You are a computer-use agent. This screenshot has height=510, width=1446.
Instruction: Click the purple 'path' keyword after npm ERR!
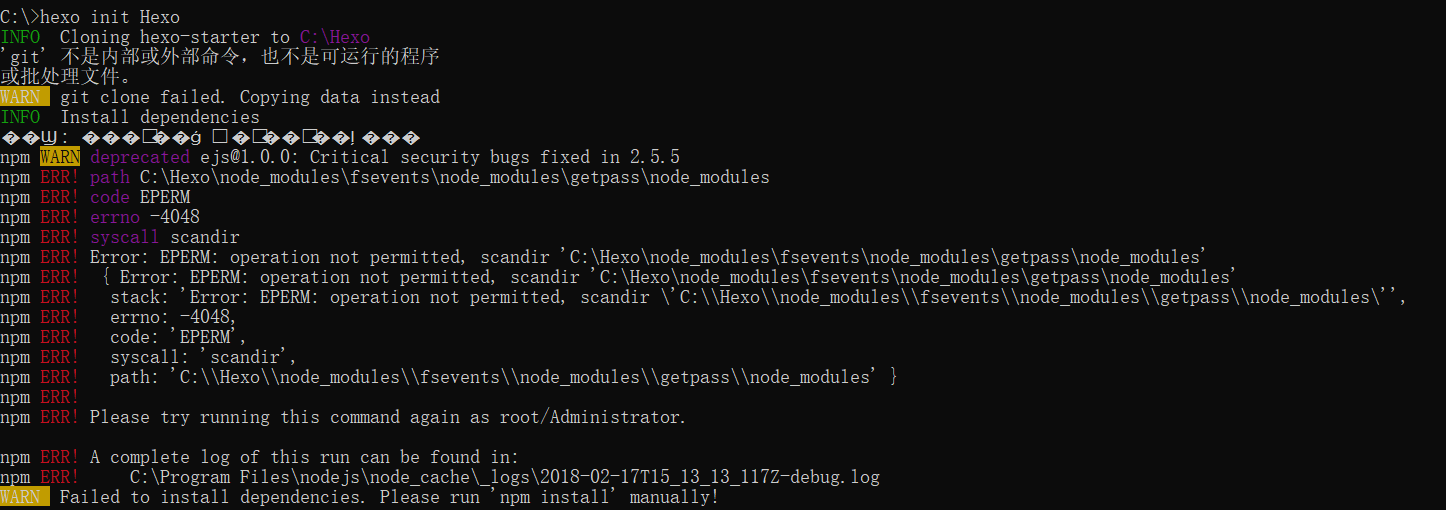(109, 177)
